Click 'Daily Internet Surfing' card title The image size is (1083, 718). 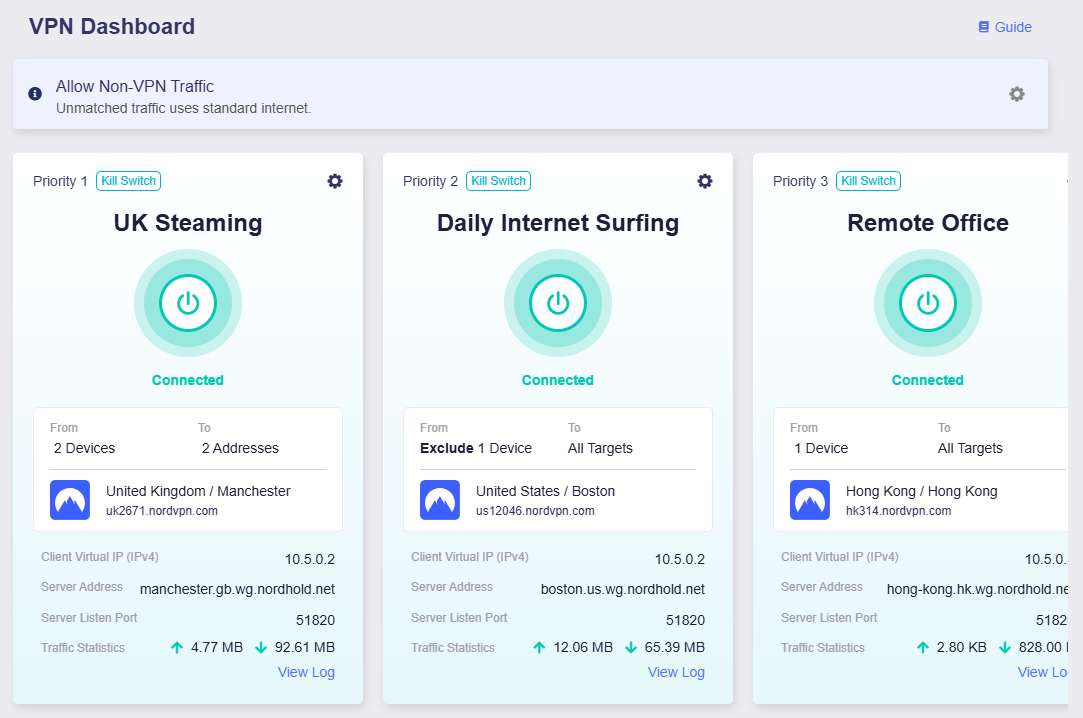click(558, 223)
